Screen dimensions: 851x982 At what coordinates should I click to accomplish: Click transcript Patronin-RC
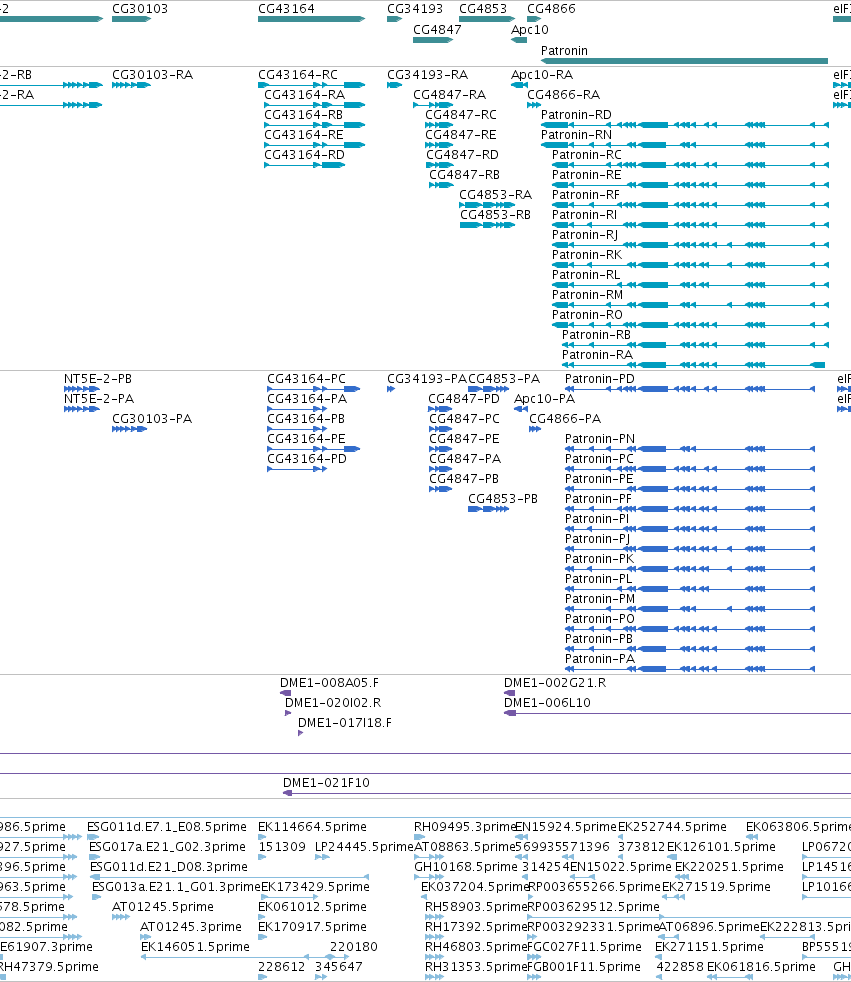[x=587, y=155]
